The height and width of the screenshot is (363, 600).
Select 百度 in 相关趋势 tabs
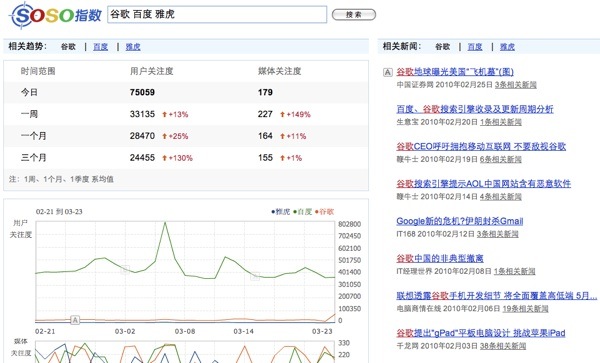coord(100,47)
